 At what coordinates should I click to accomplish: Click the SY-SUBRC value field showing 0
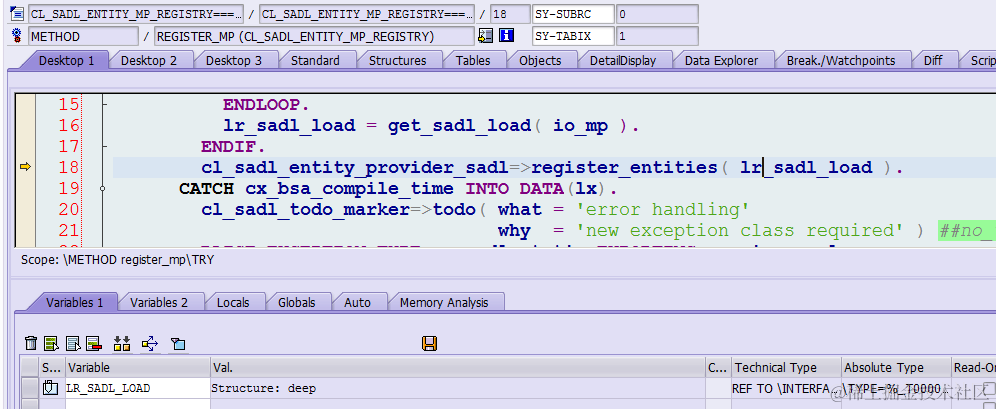pos(657,13)
